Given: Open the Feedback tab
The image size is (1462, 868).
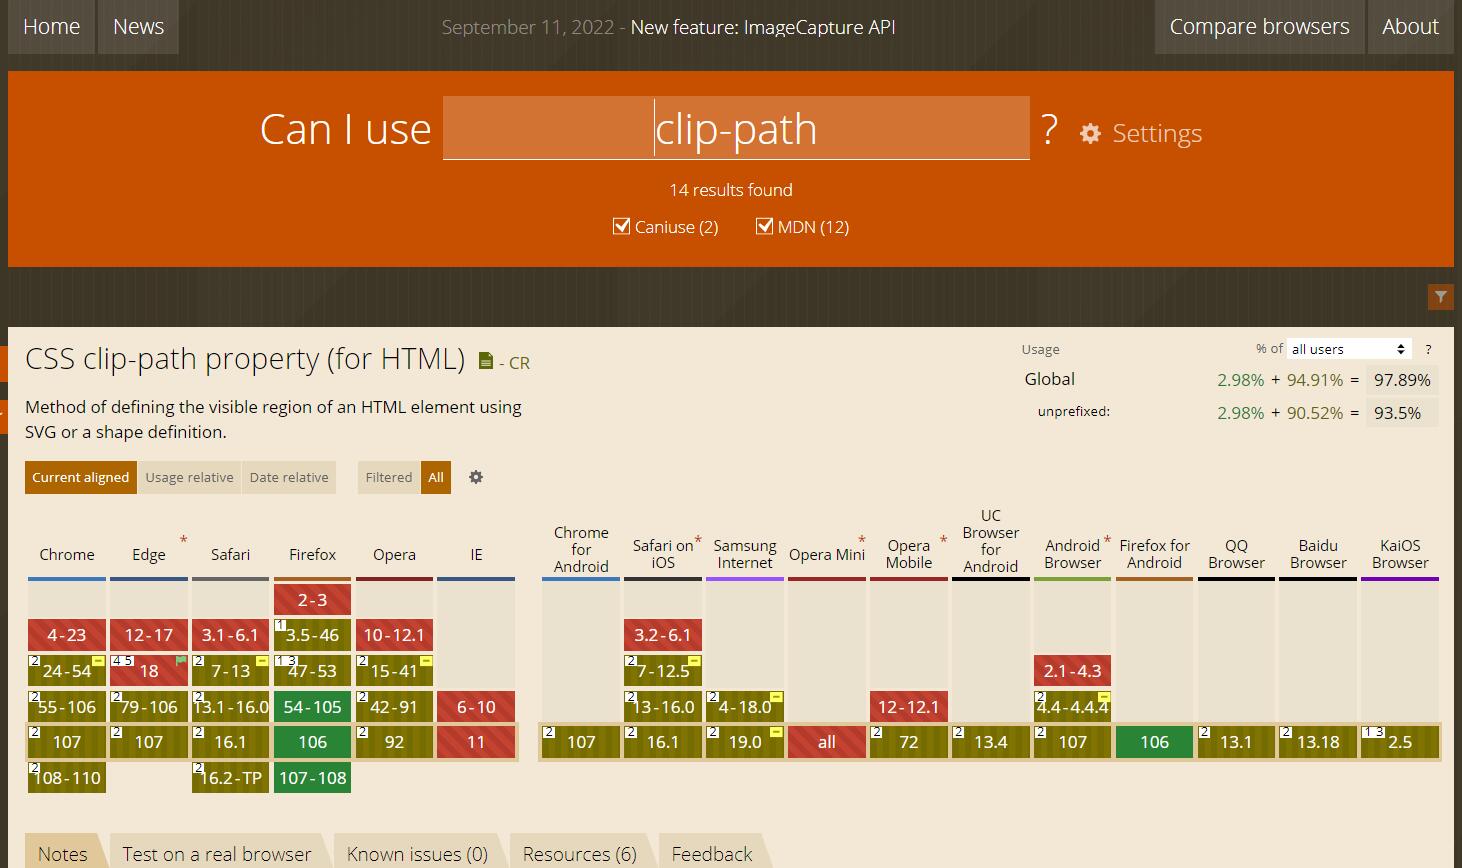Looking at the screenshot, I should tap(712, 853).
